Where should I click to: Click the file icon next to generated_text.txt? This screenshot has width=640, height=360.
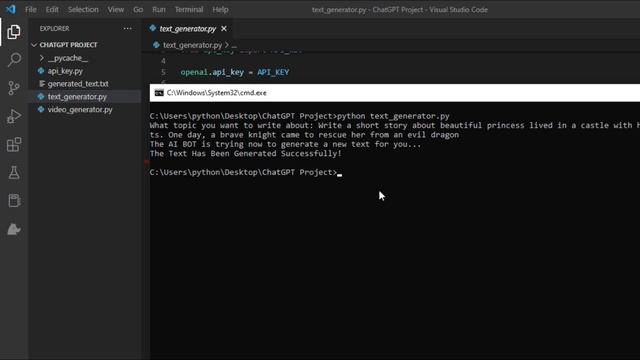pyautogui.click(x=41, y=84)
